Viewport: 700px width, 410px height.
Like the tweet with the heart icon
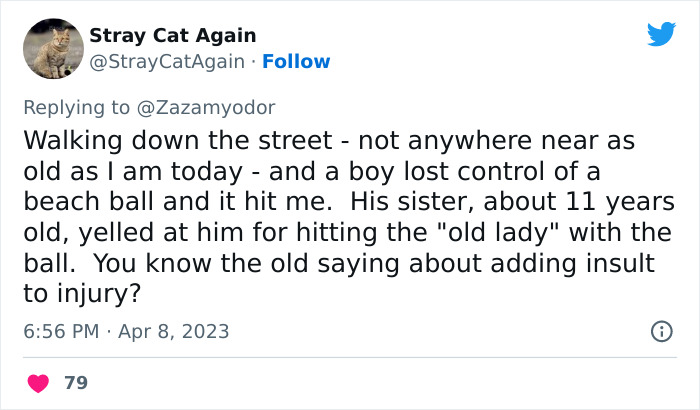[x=39, y=382]
